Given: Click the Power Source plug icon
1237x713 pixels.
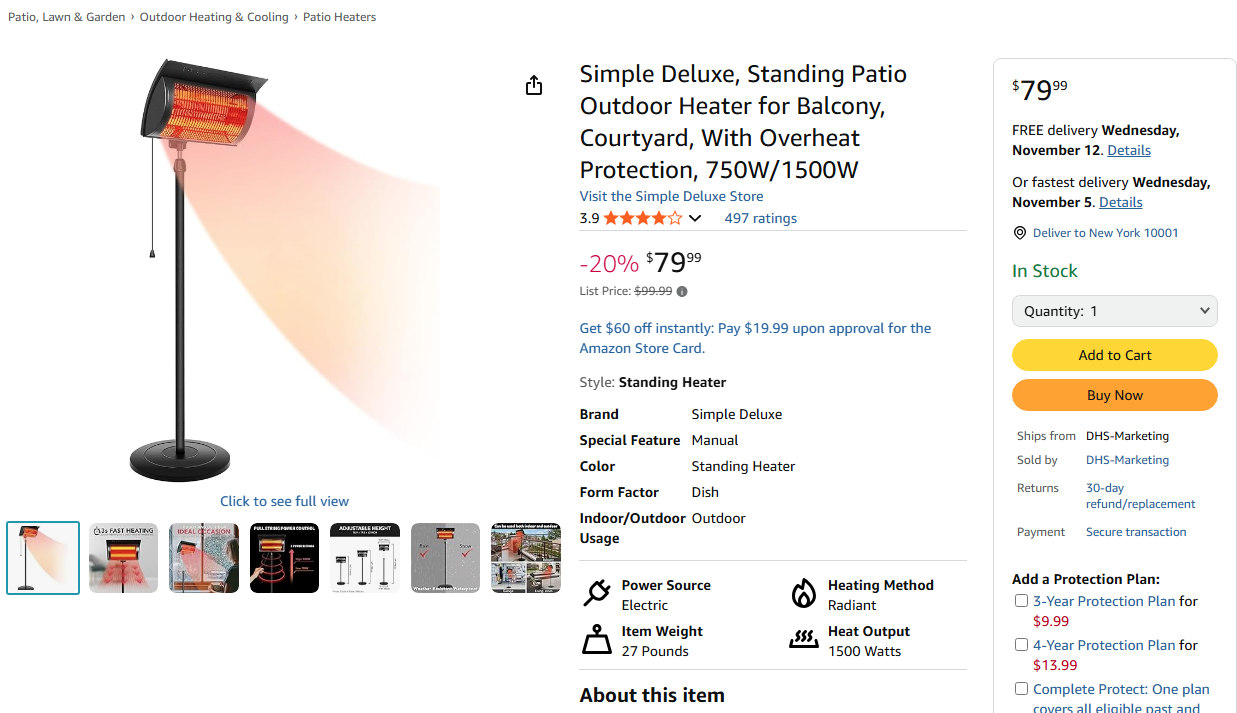Looking at the screenshot, I should click(x=597, y=594).
